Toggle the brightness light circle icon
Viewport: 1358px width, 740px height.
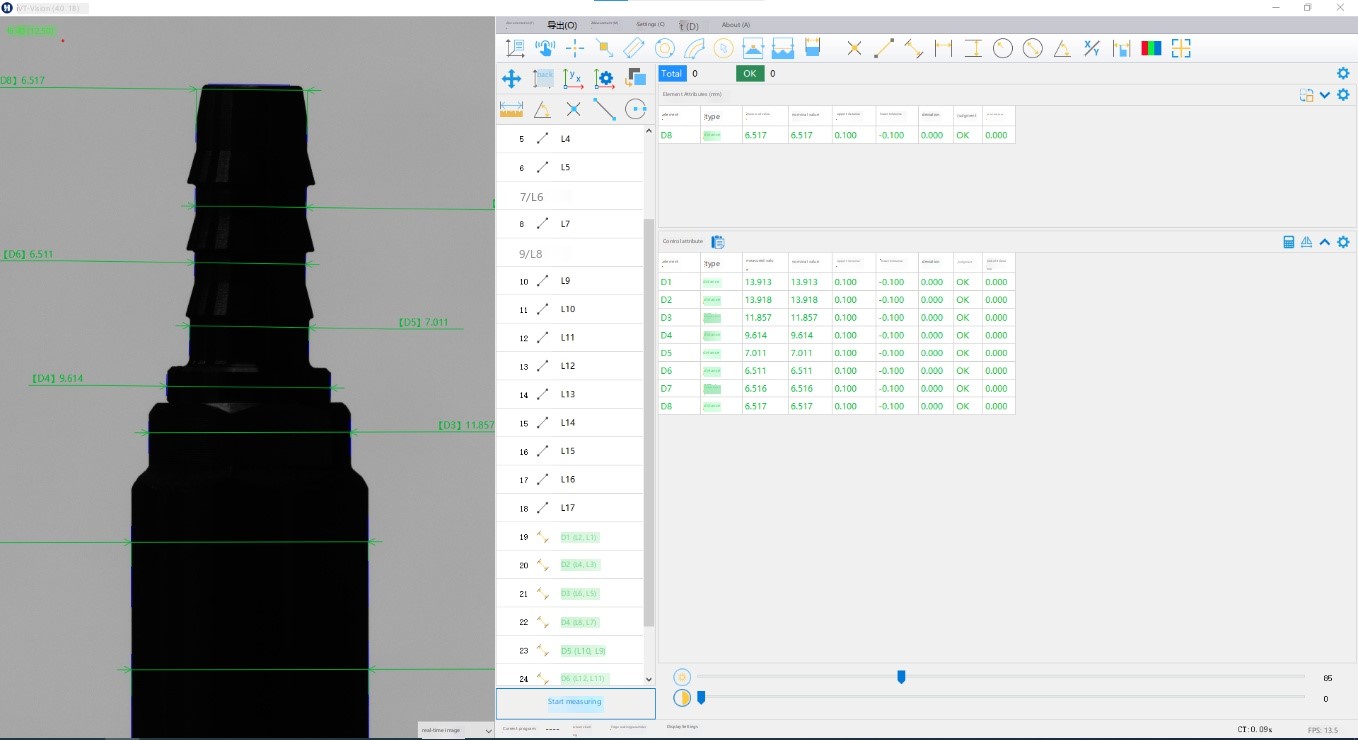[682, 677]
